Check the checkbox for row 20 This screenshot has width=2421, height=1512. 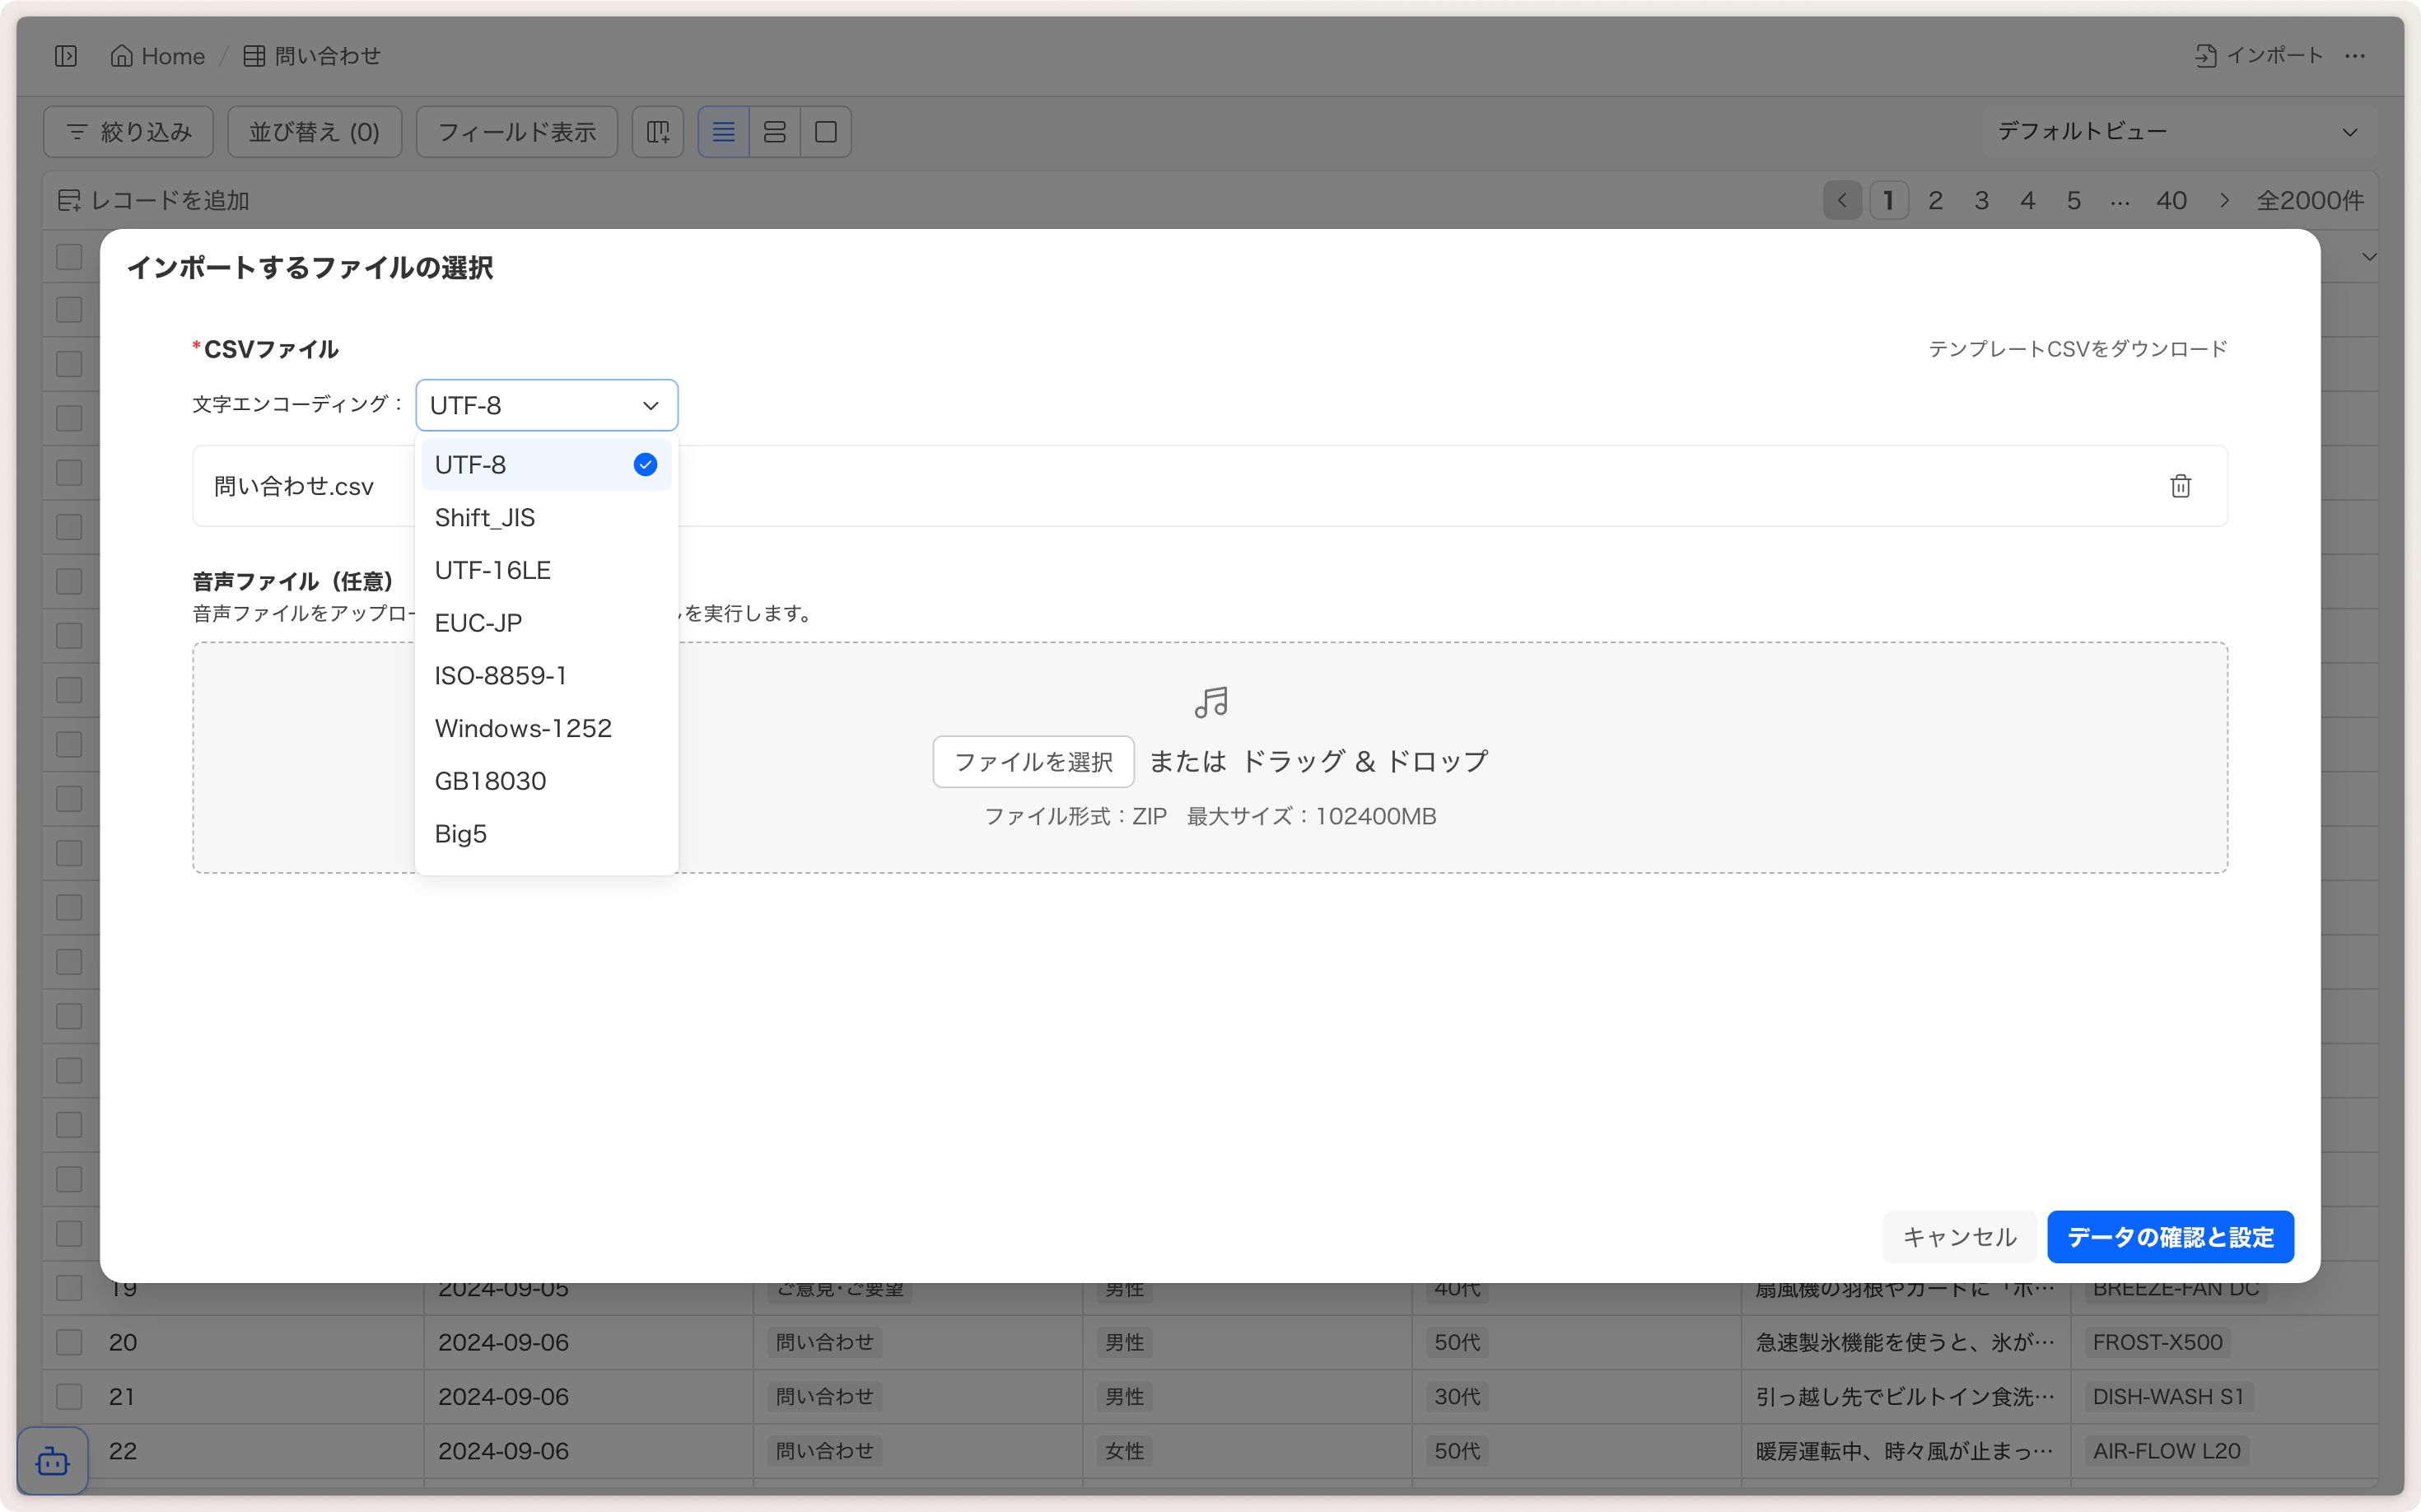click(69, 1342)
